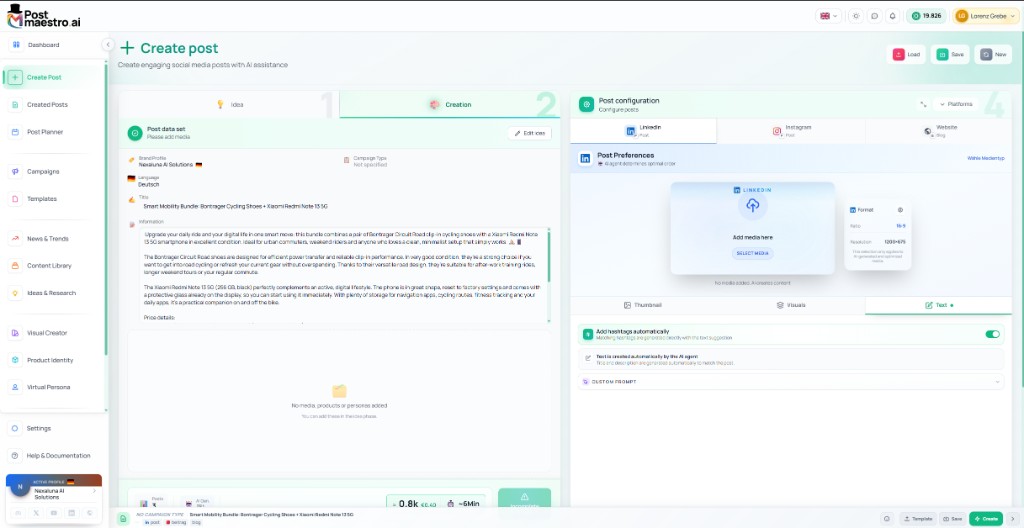
Task: Click the green Create button
Action: (986, 519)
